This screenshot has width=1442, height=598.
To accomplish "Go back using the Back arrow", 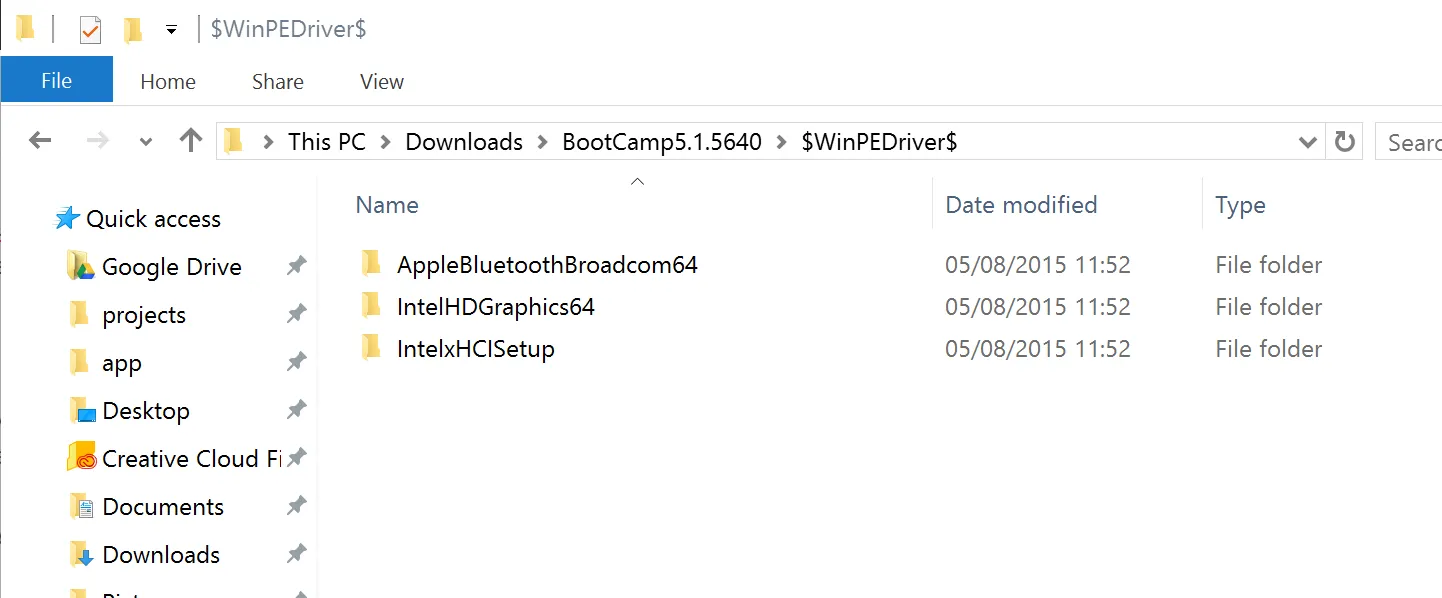I will (x=40, y=141).
